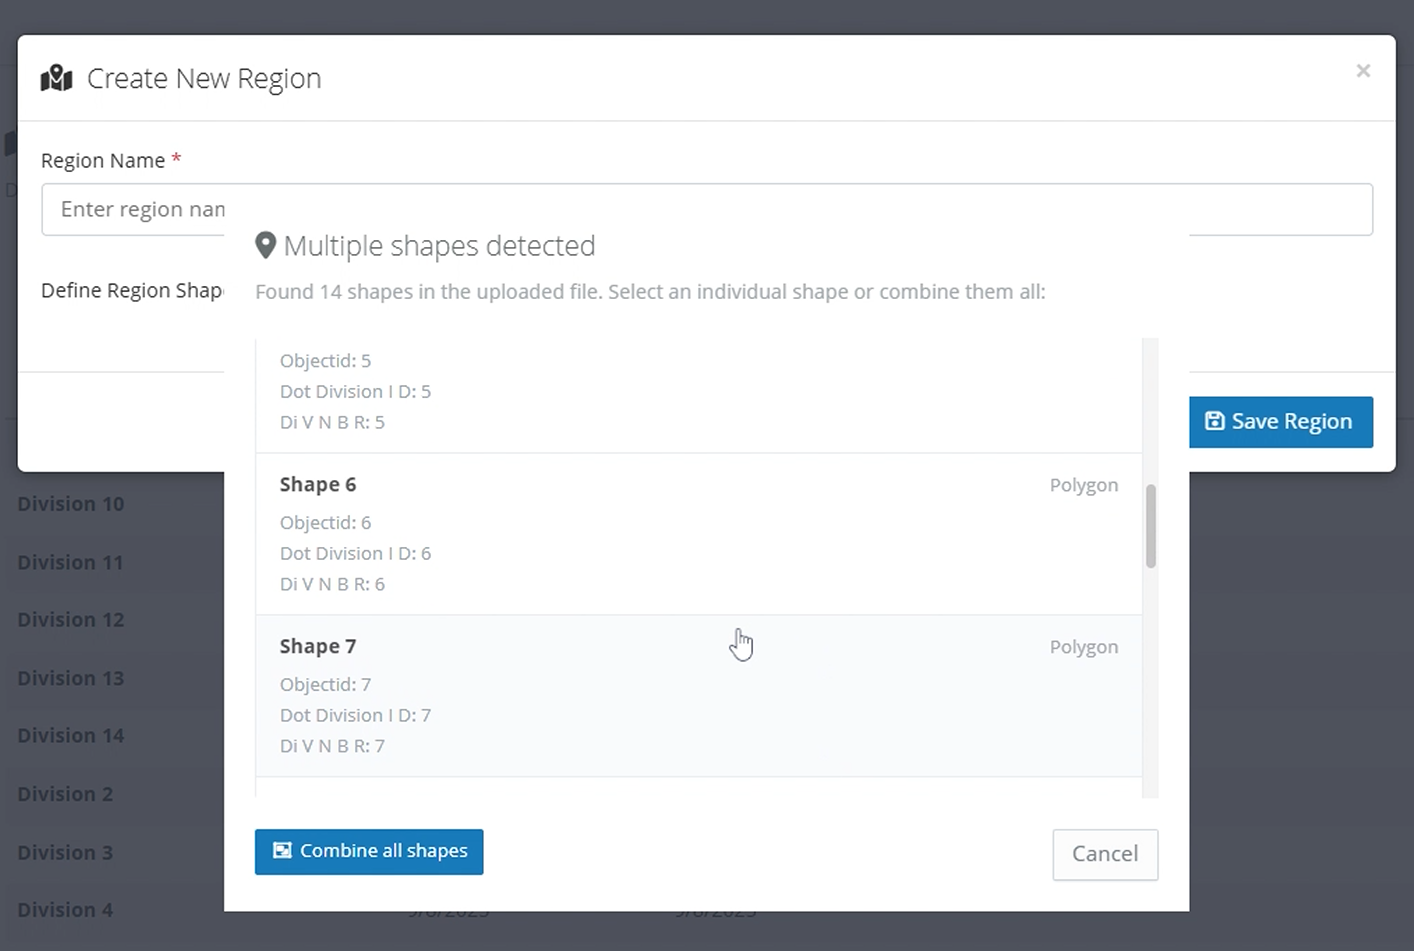The width and height of the screenshot is (1414, 951).
Task: Click the Polygon label on Shape 6
Action: click(x=1083, y=485)
